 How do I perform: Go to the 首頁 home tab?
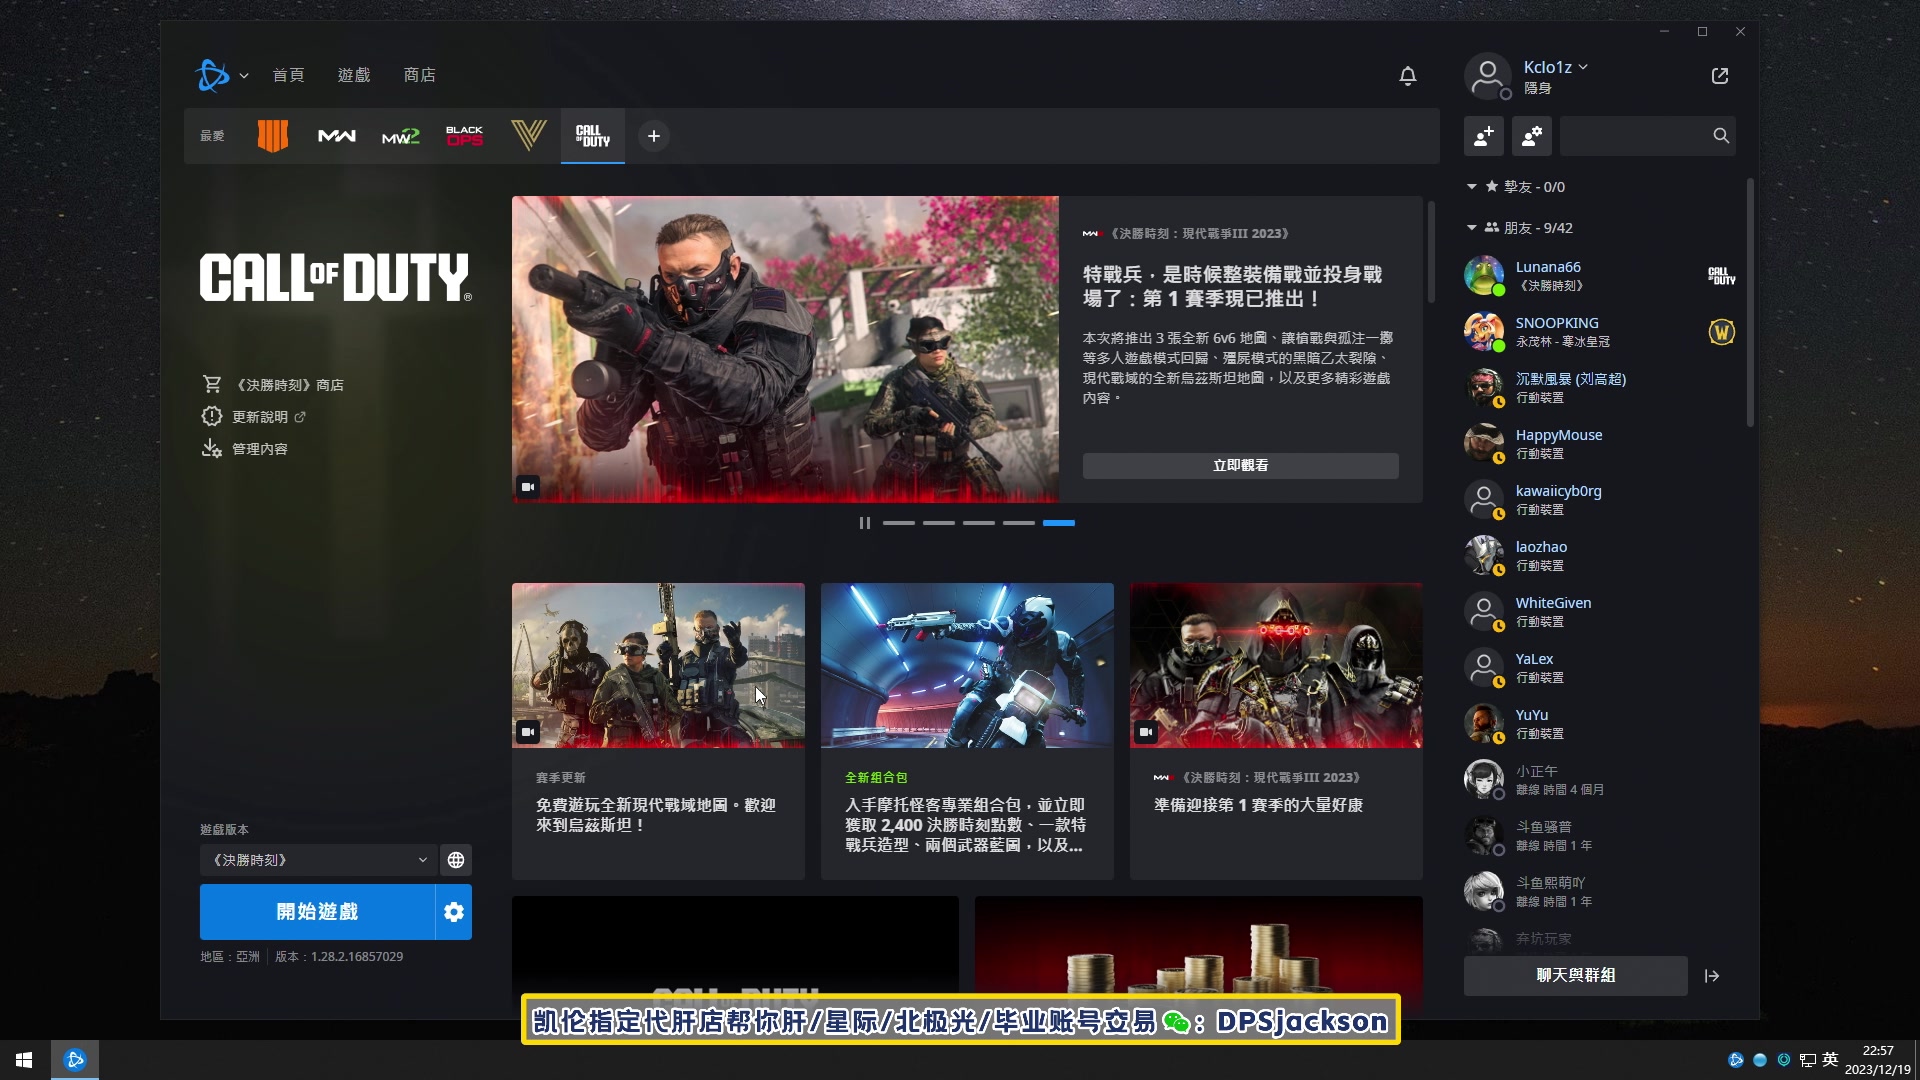[289, 76]
